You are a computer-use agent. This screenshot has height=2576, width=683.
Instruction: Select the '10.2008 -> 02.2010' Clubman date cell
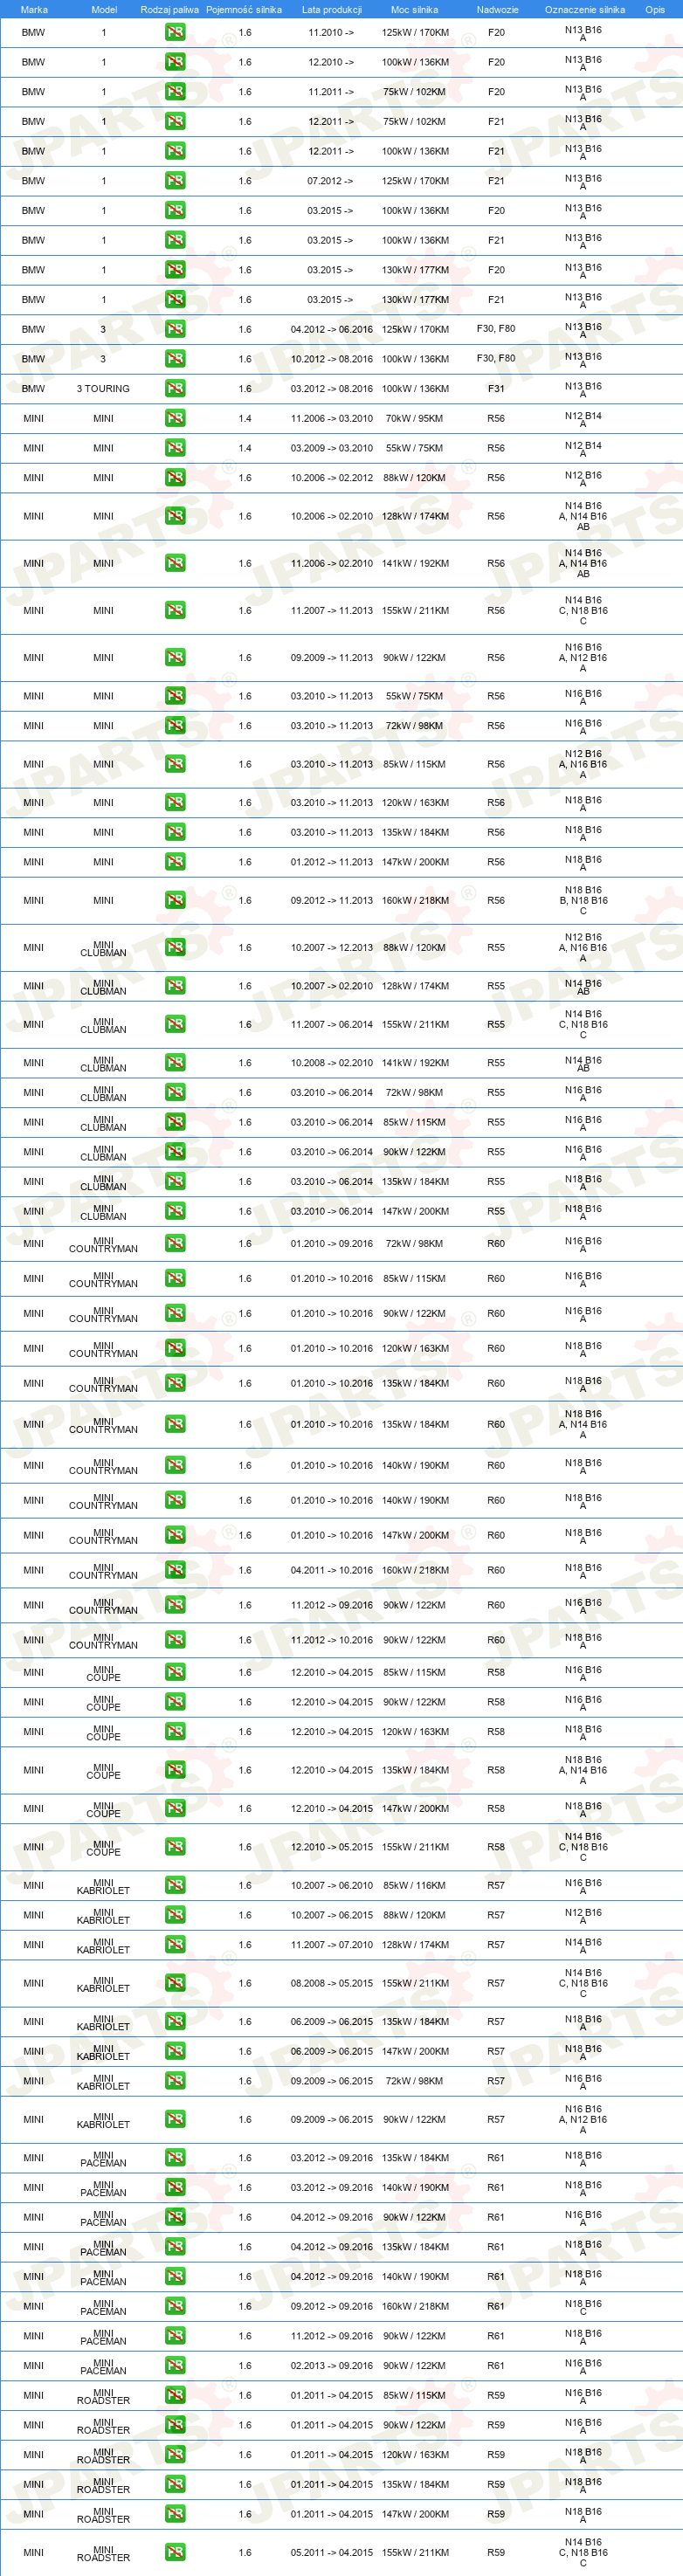click(x=332, y=1064)
